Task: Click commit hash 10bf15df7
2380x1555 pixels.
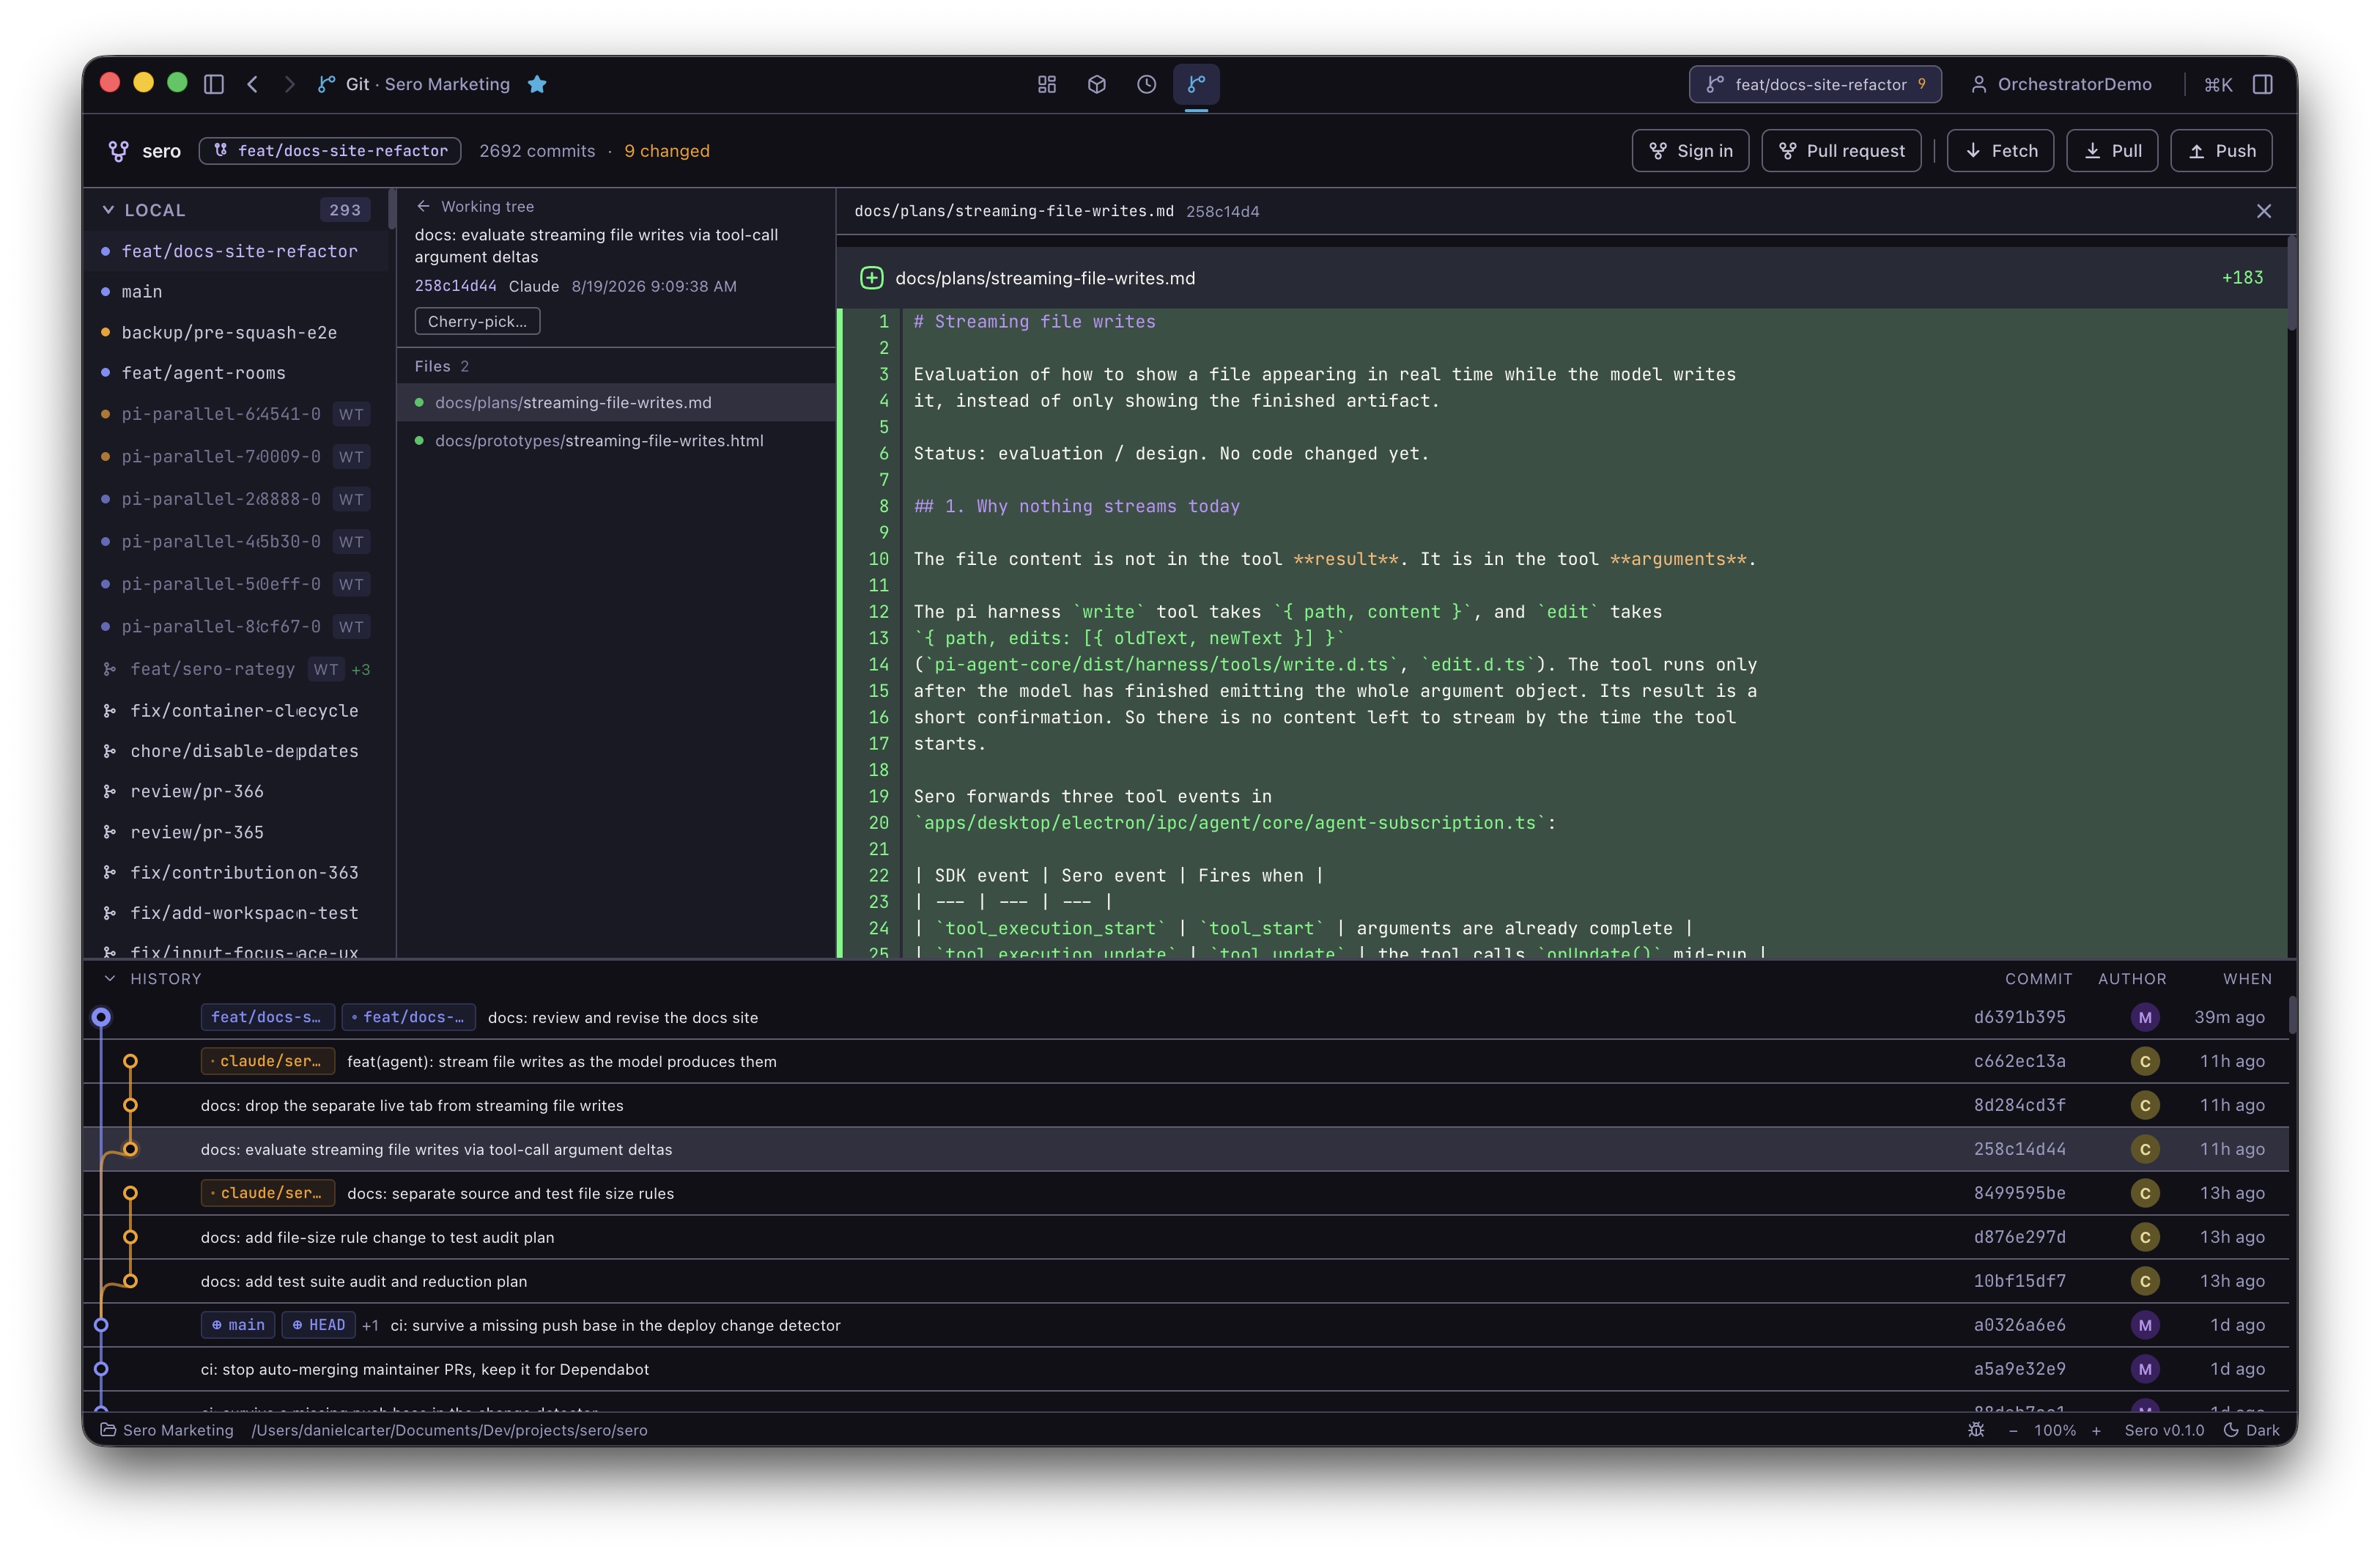Action: 2019,1282
